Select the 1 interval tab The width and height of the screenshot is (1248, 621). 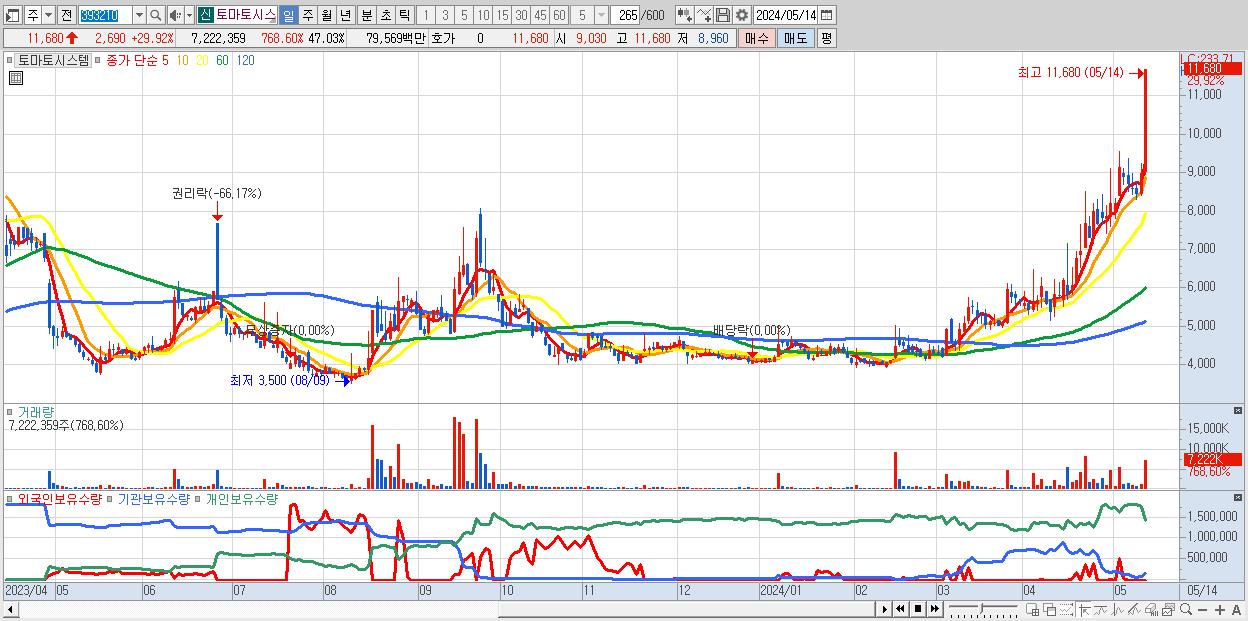coord(425,15)
